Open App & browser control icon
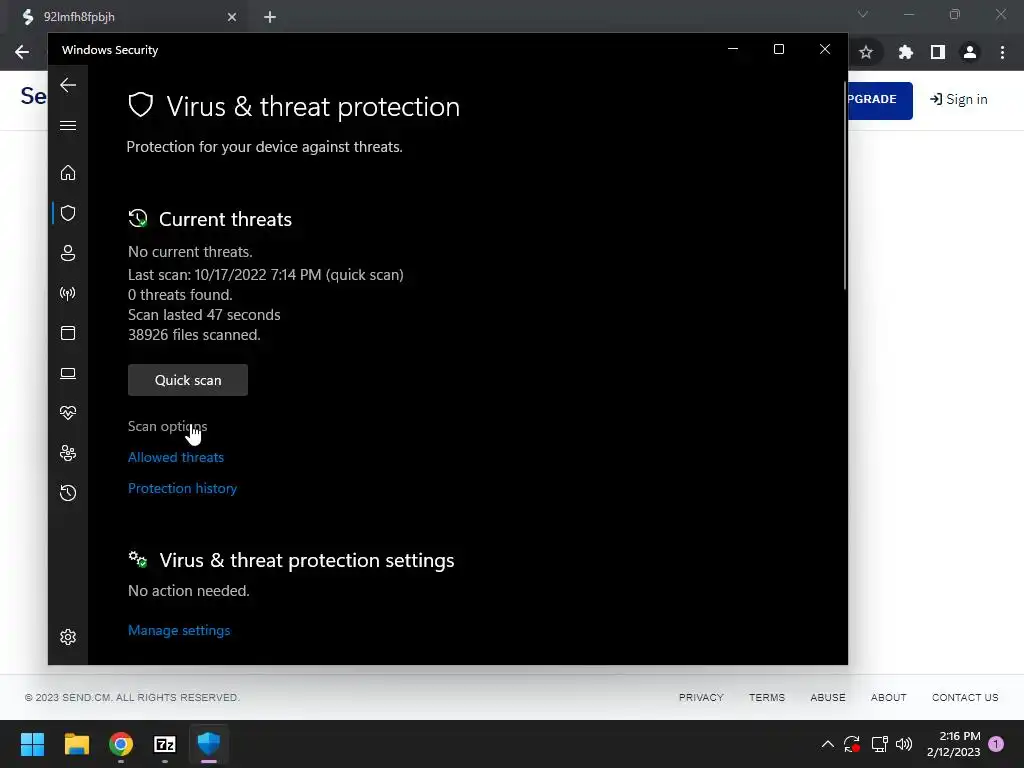The height and width of the screenshot is (768, 1024). (68, 333)
